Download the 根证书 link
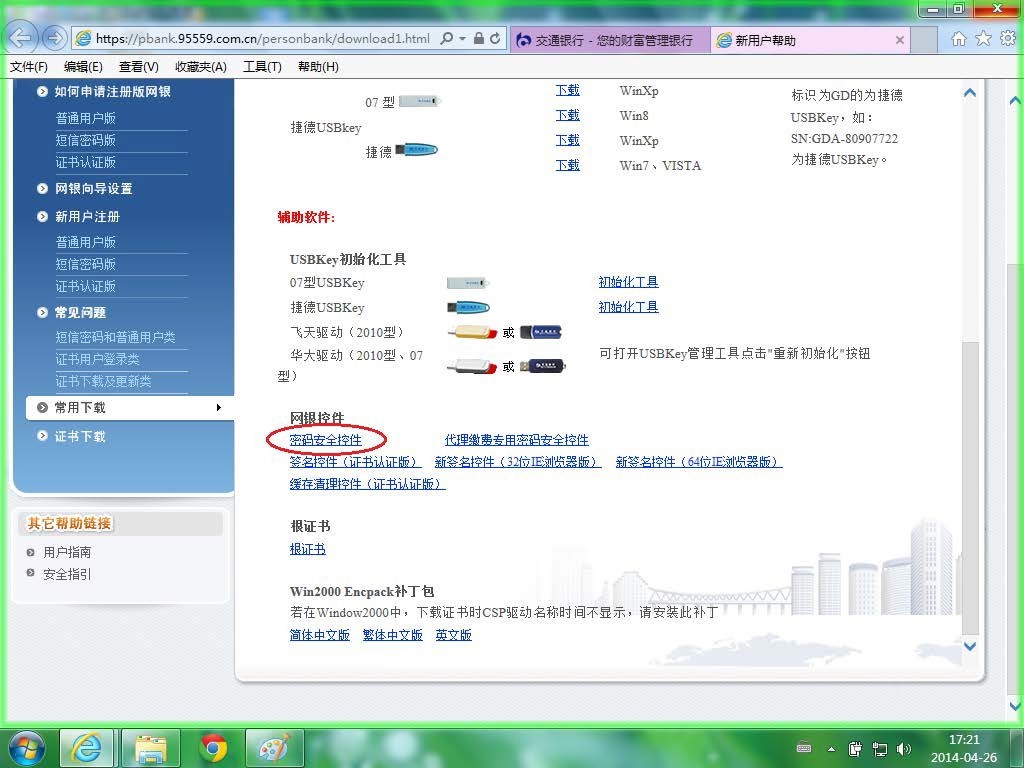1024x768 pixels. coord(308,549)
